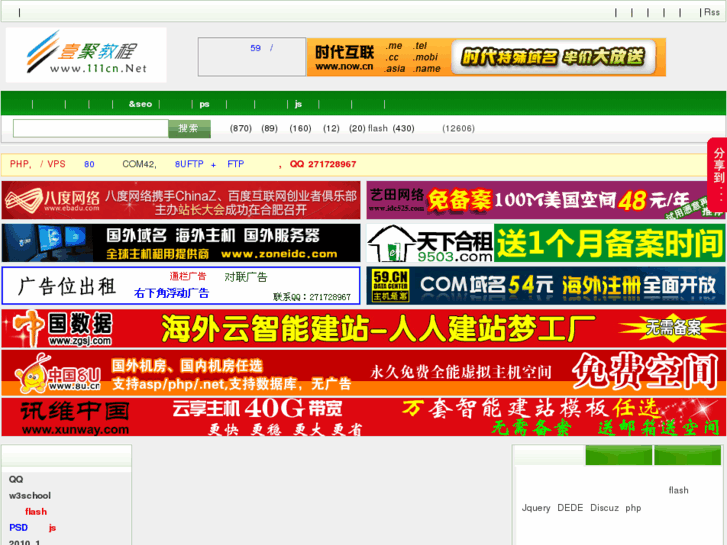The height and width of the screenshot is (545, 727).
Task: Open the red 'js' sidebar link
Action: click(x=52, y=528)
